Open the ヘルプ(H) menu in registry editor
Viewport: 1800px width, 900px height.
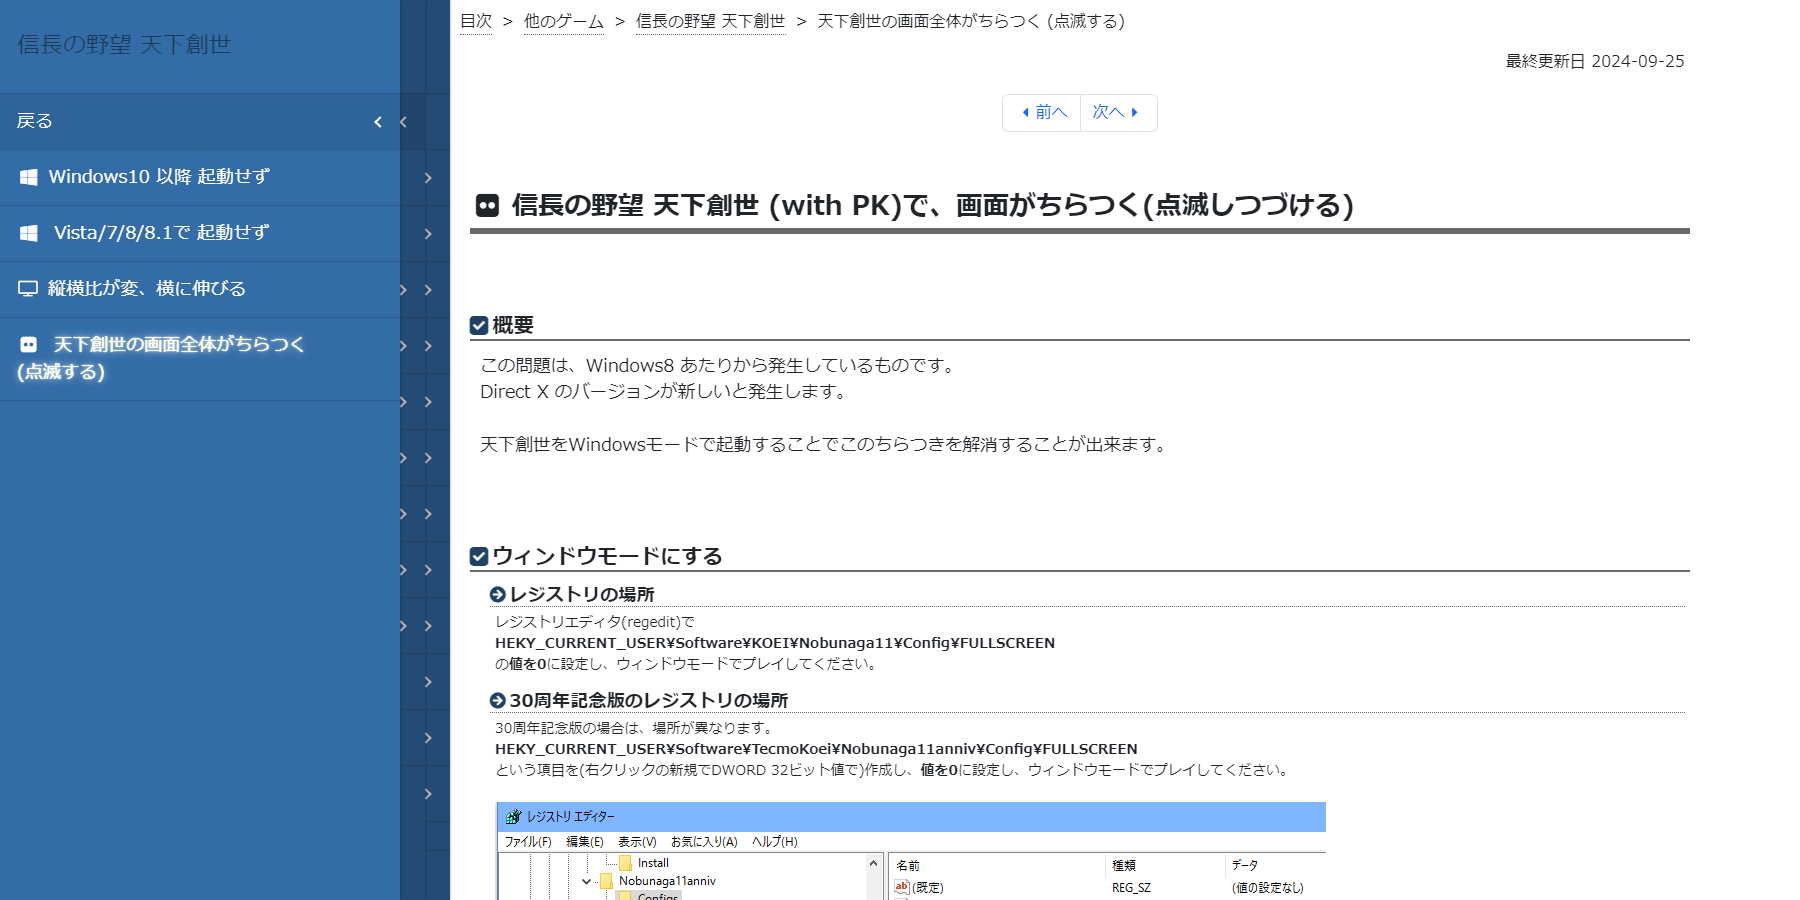tap(775, 842)
